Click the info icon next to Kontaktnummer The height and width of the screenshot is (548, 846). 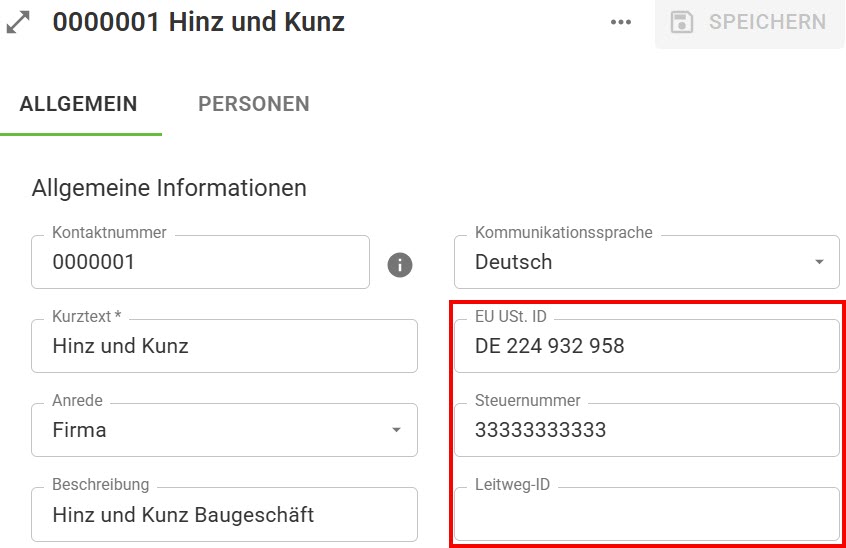pyautogui.click(x=400, y=265)
